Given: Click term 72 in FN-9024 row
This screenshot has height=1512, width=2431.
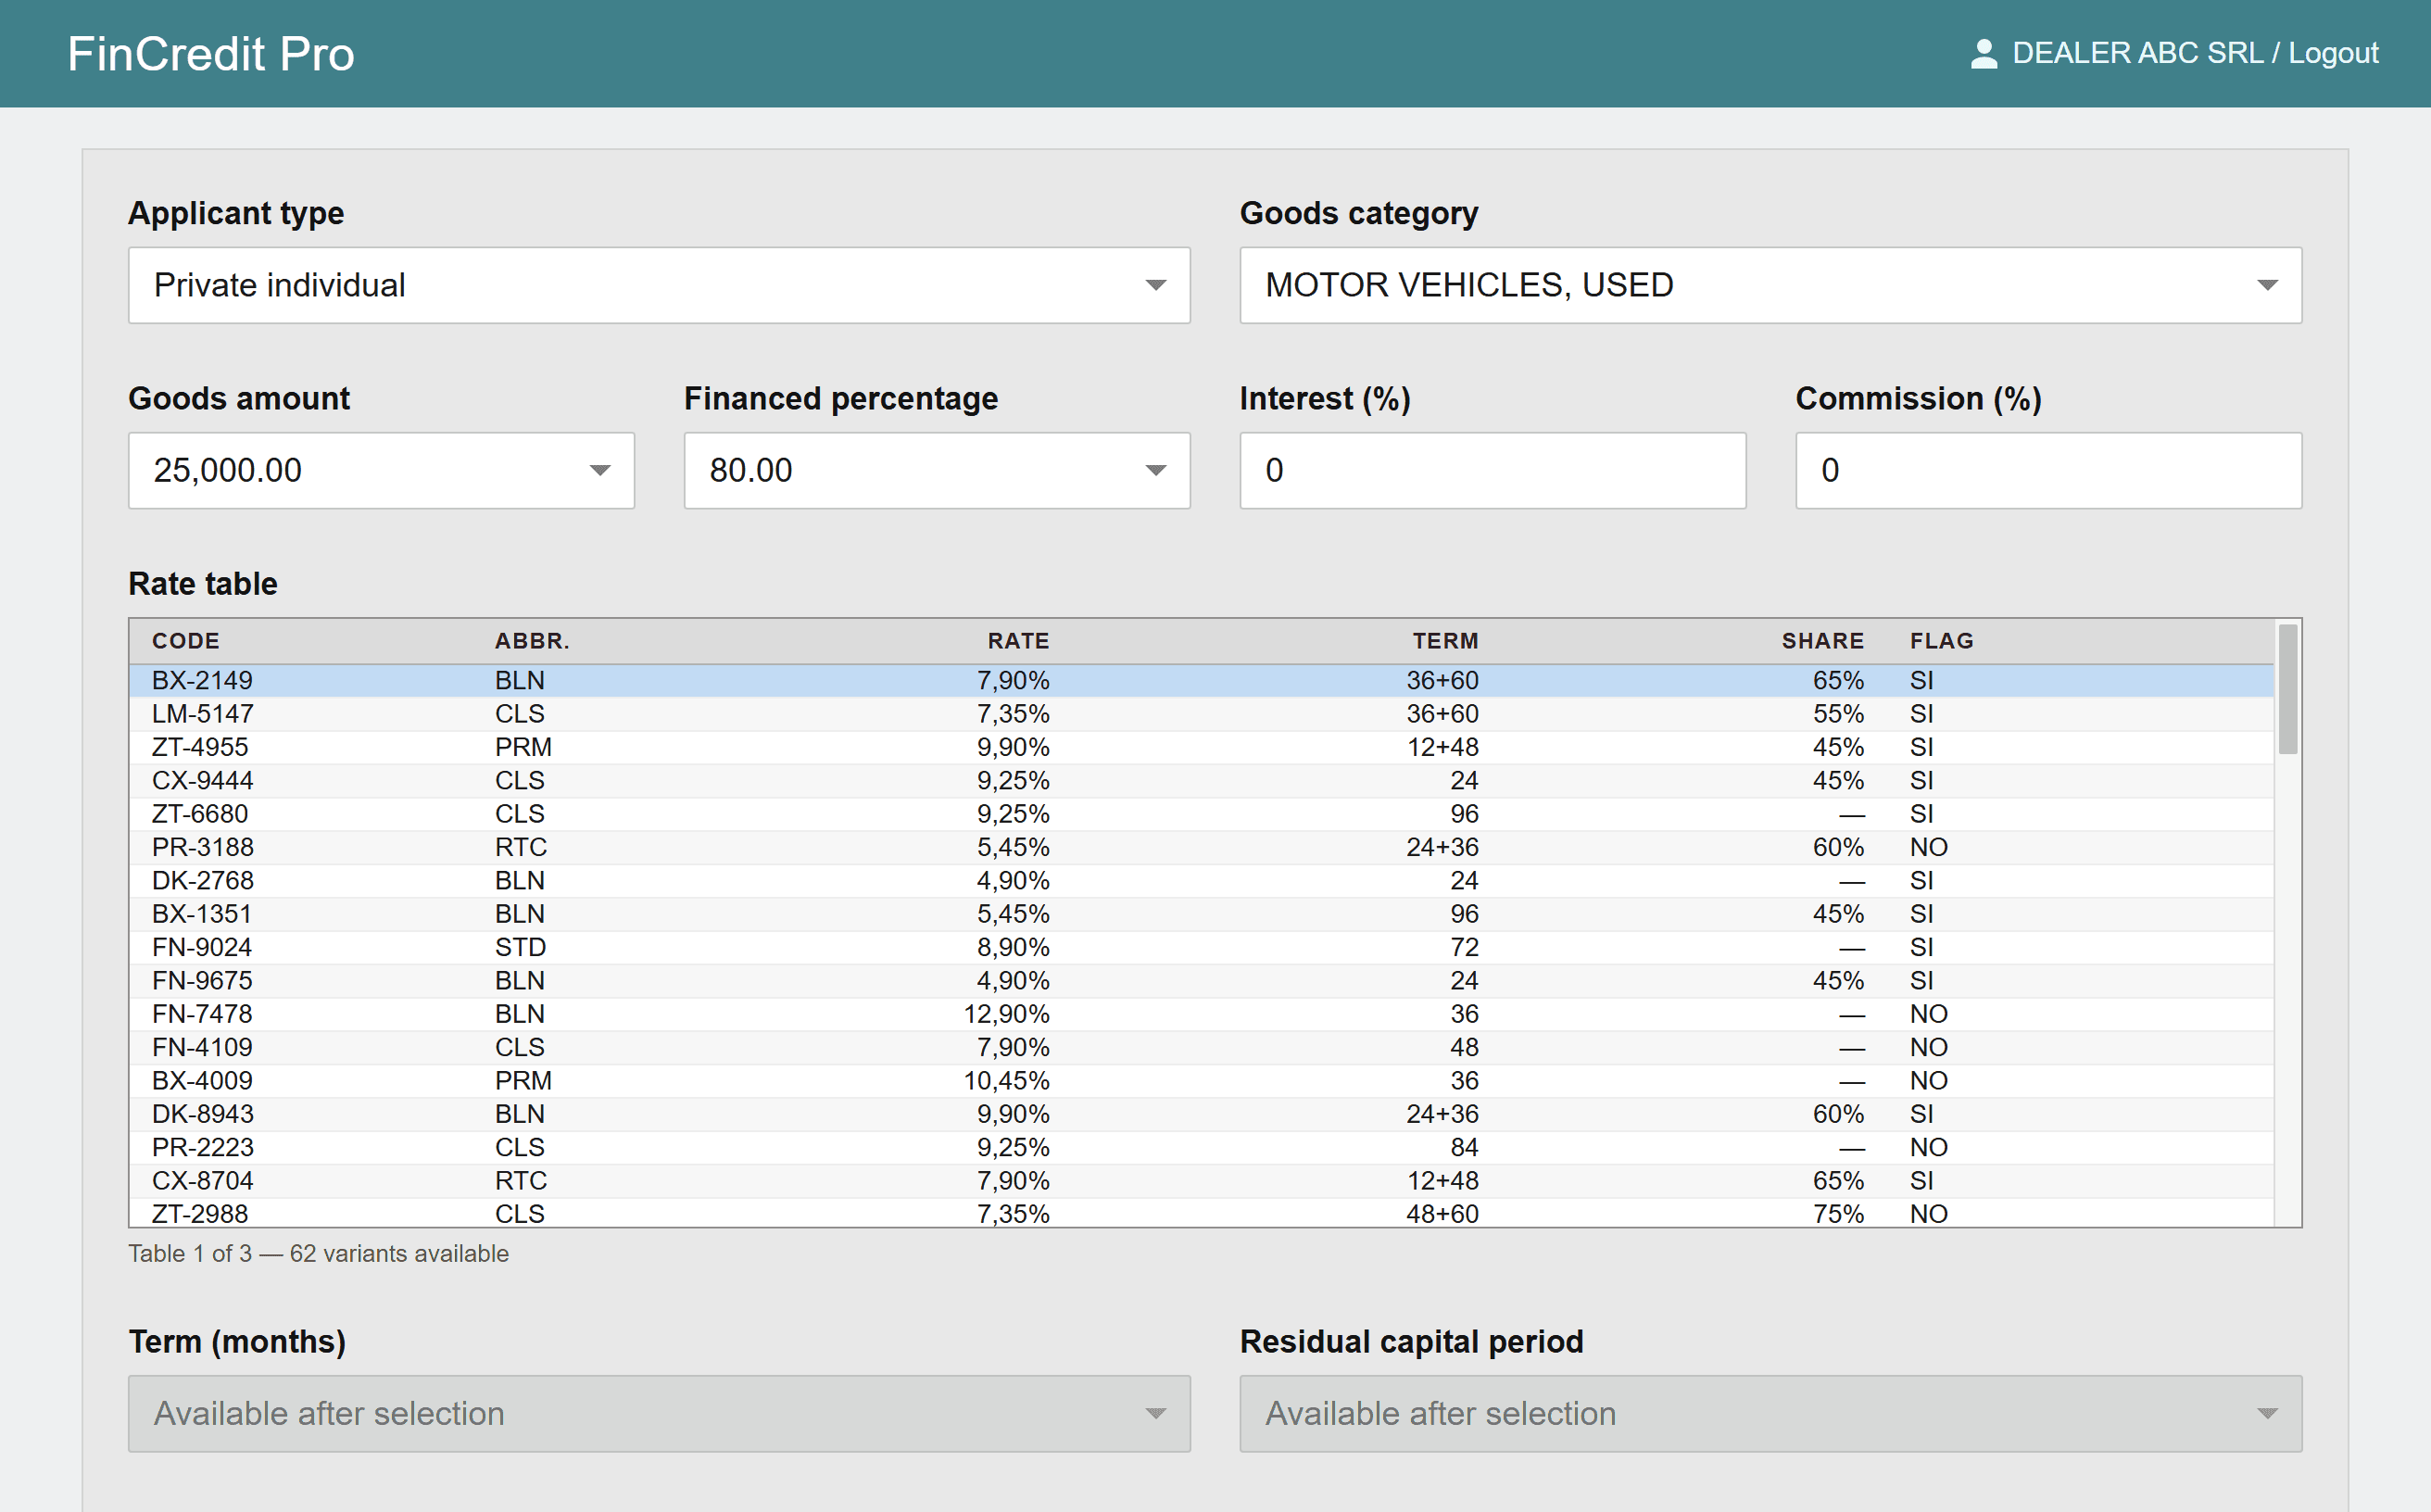Looking at the screenshot, I should pyautogui.click(x=1464, y=947).
